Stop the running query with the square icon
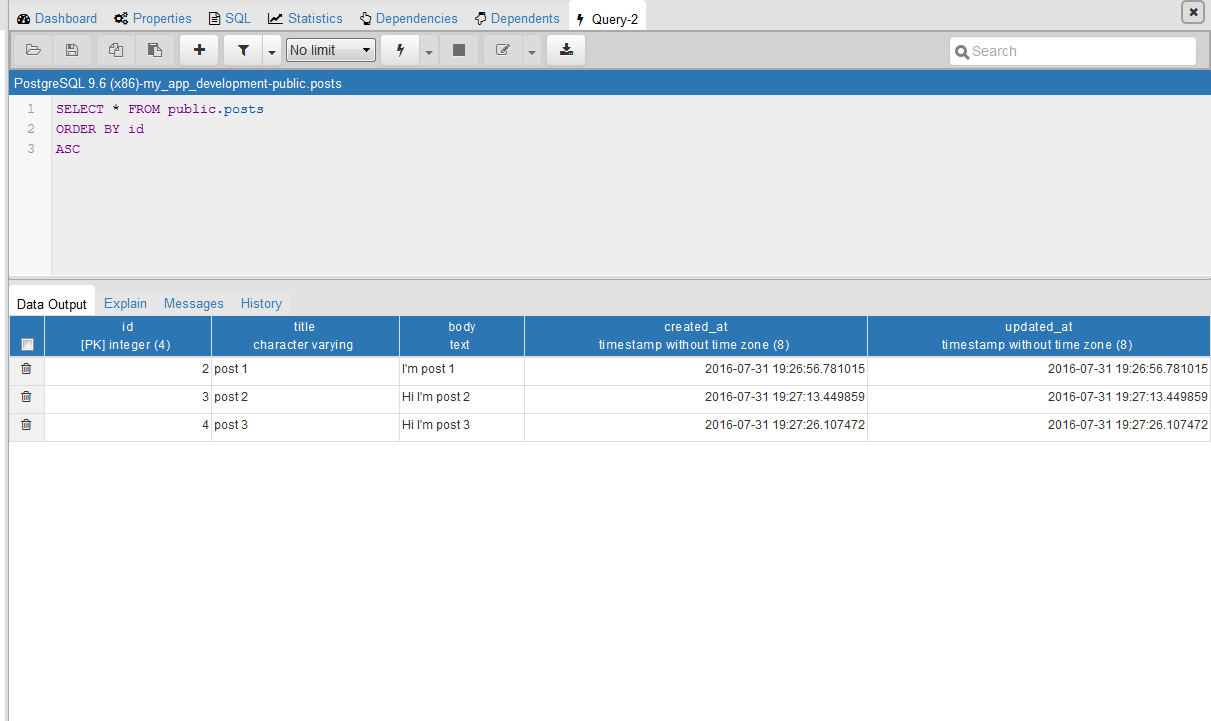This screenshot has width=1211, height=721. point(459,50)
